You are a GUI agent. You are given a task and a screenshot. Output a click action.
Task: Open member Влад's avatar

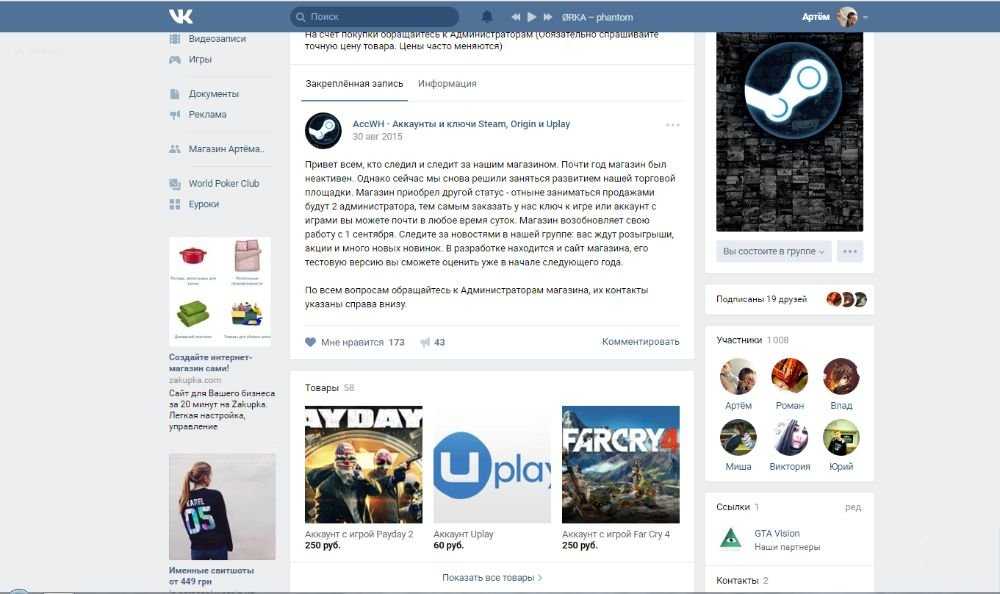point(841,376)
